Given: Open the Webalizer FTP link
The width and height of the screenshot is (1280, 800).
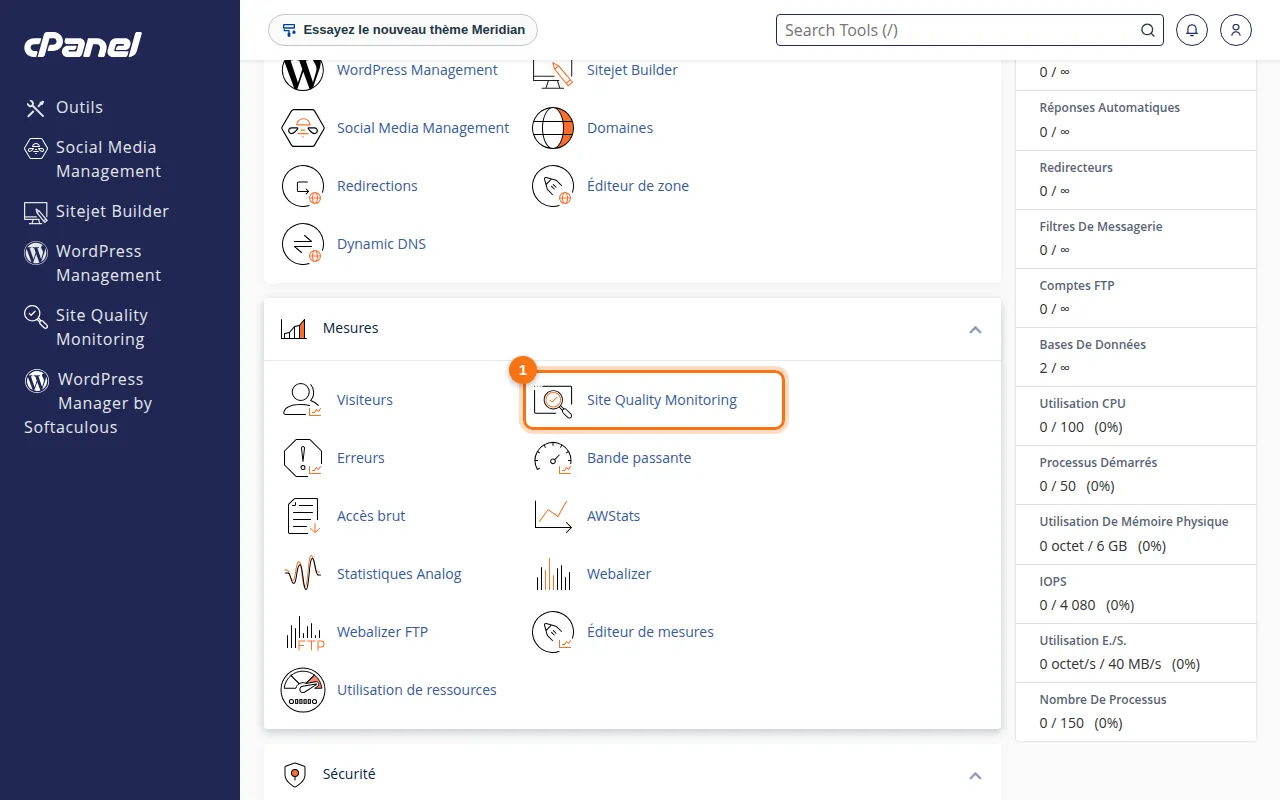Looking at the screenshot, I should coord(383,632).
